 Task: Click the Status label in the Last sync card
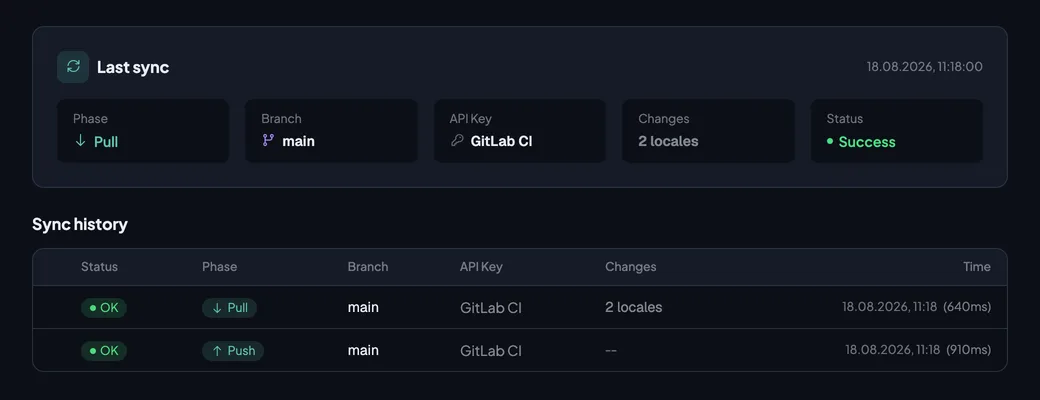tap(844, 119)
